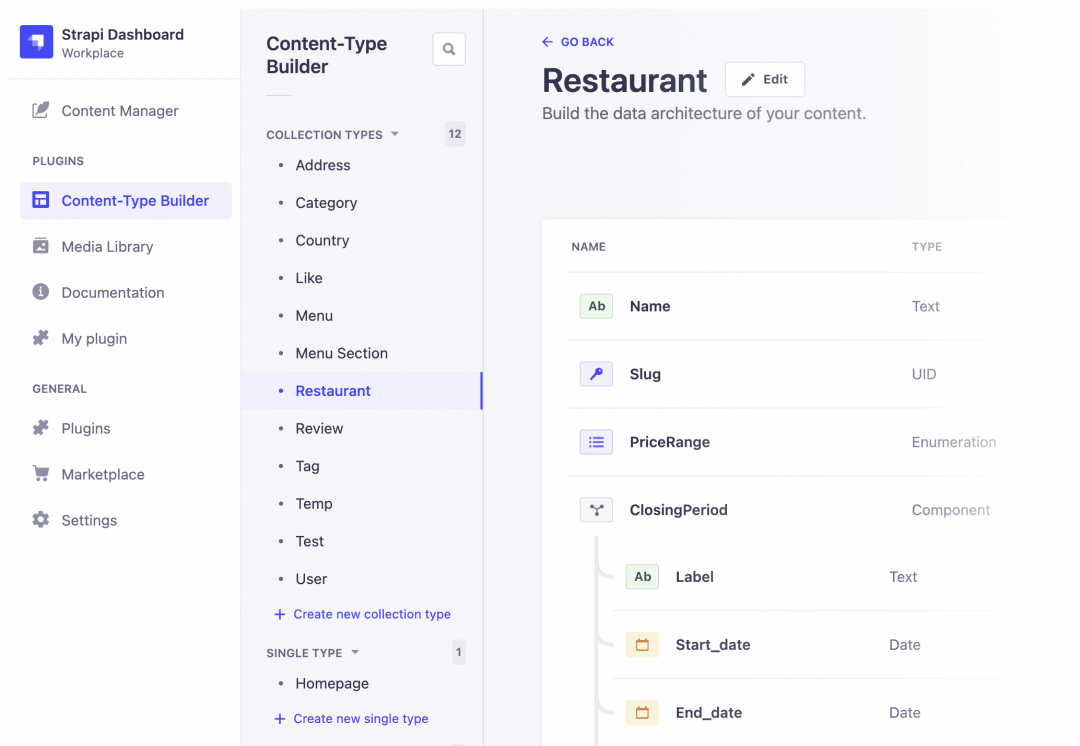1080x746 pixels.
Task: Open Documentation from the sidebar
Action: [112, 293]
